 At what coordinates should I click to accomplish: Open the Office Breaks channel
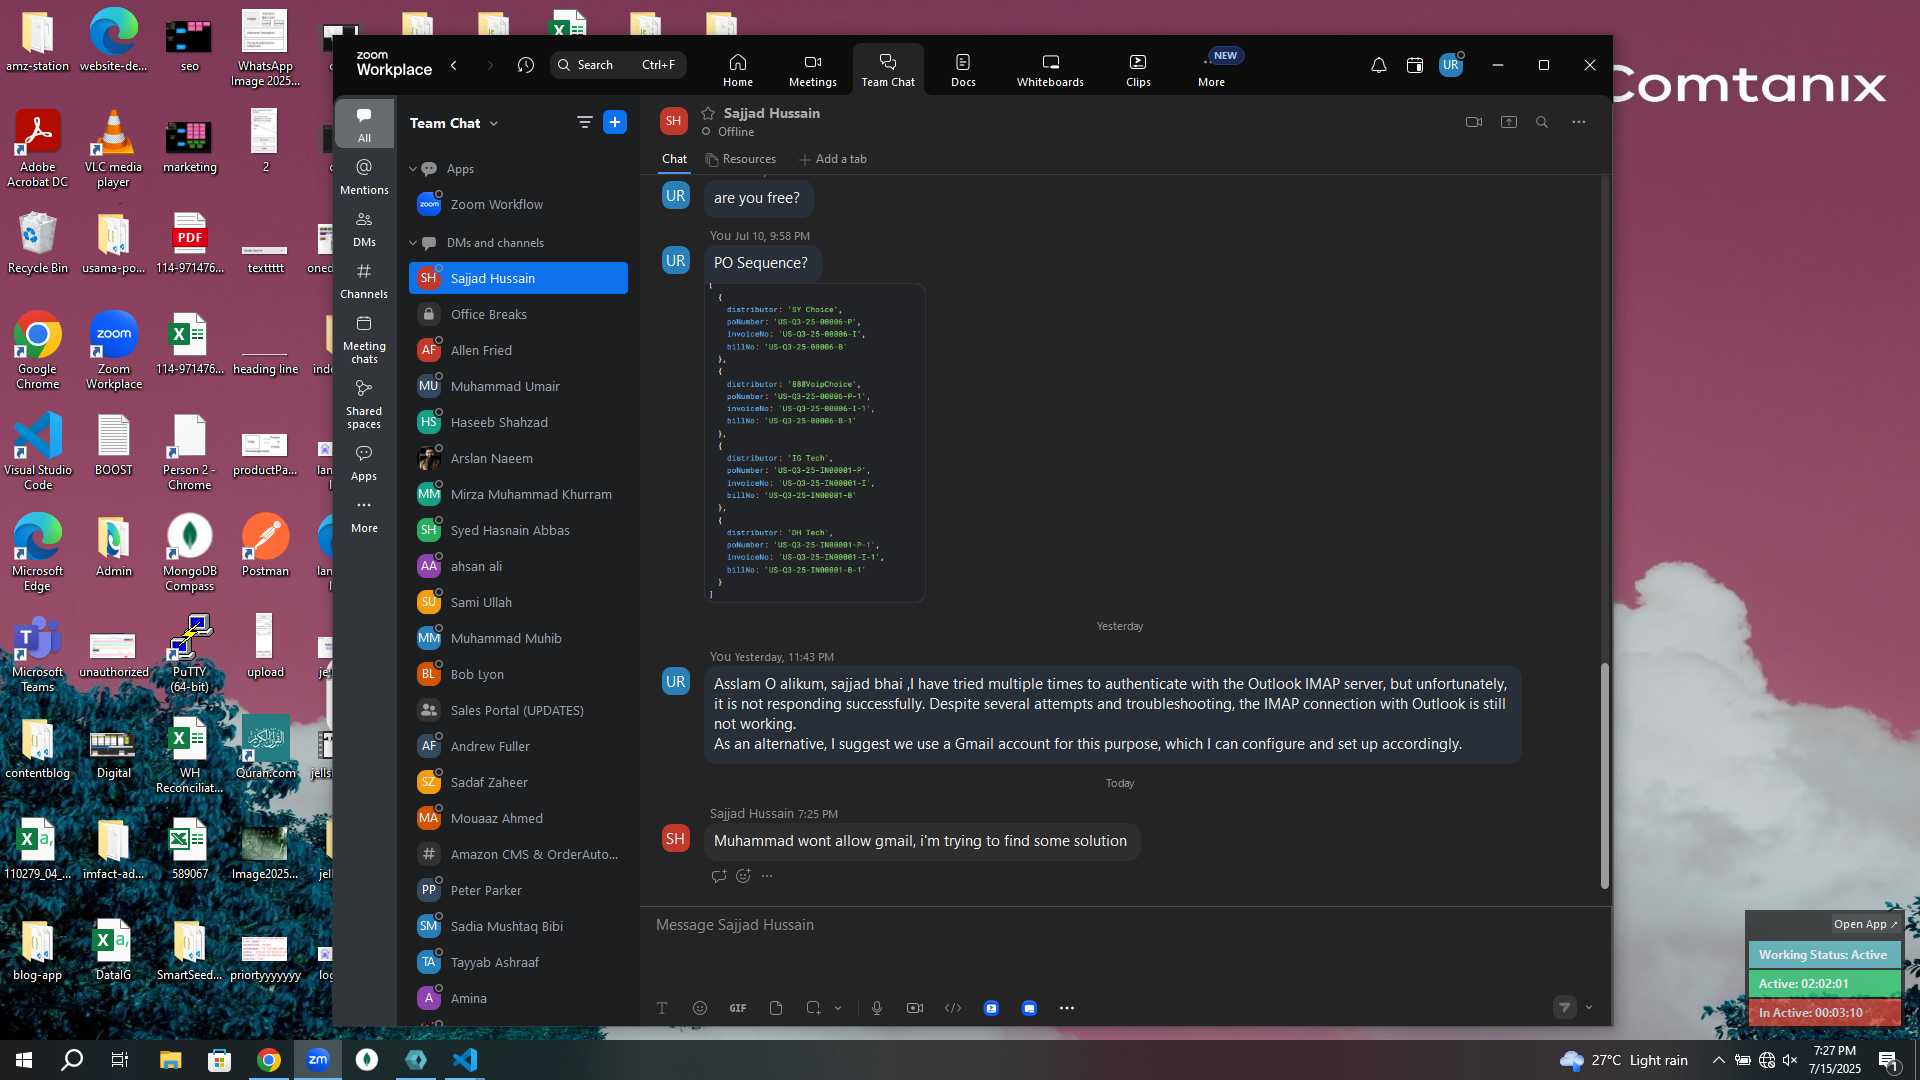tap(518, 314)
